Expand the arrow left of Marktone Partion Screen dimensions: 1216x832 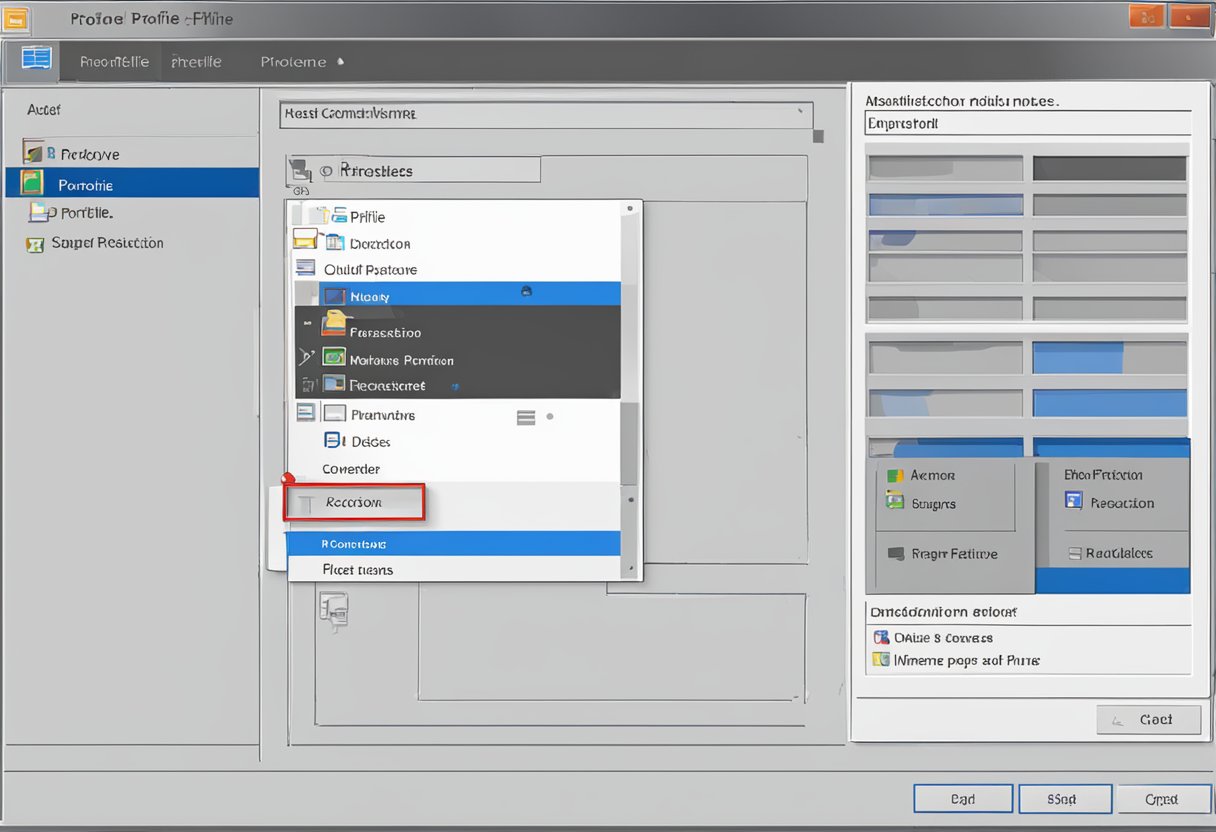tap(306, 357)
